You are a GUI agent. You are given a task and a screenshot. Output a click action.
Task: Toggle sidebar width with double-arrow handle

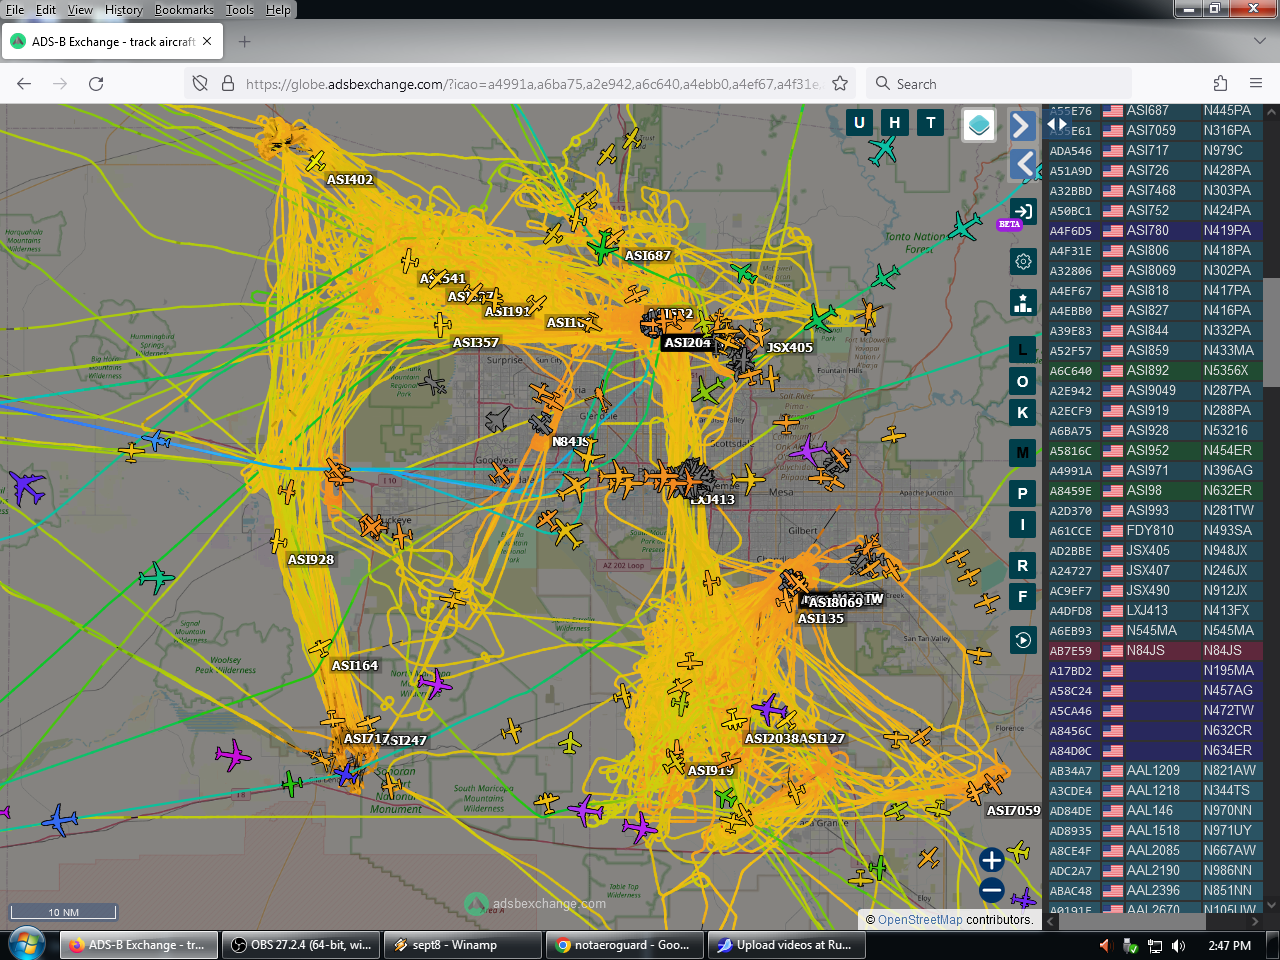pyautogui.click(x=1056, y=124)
